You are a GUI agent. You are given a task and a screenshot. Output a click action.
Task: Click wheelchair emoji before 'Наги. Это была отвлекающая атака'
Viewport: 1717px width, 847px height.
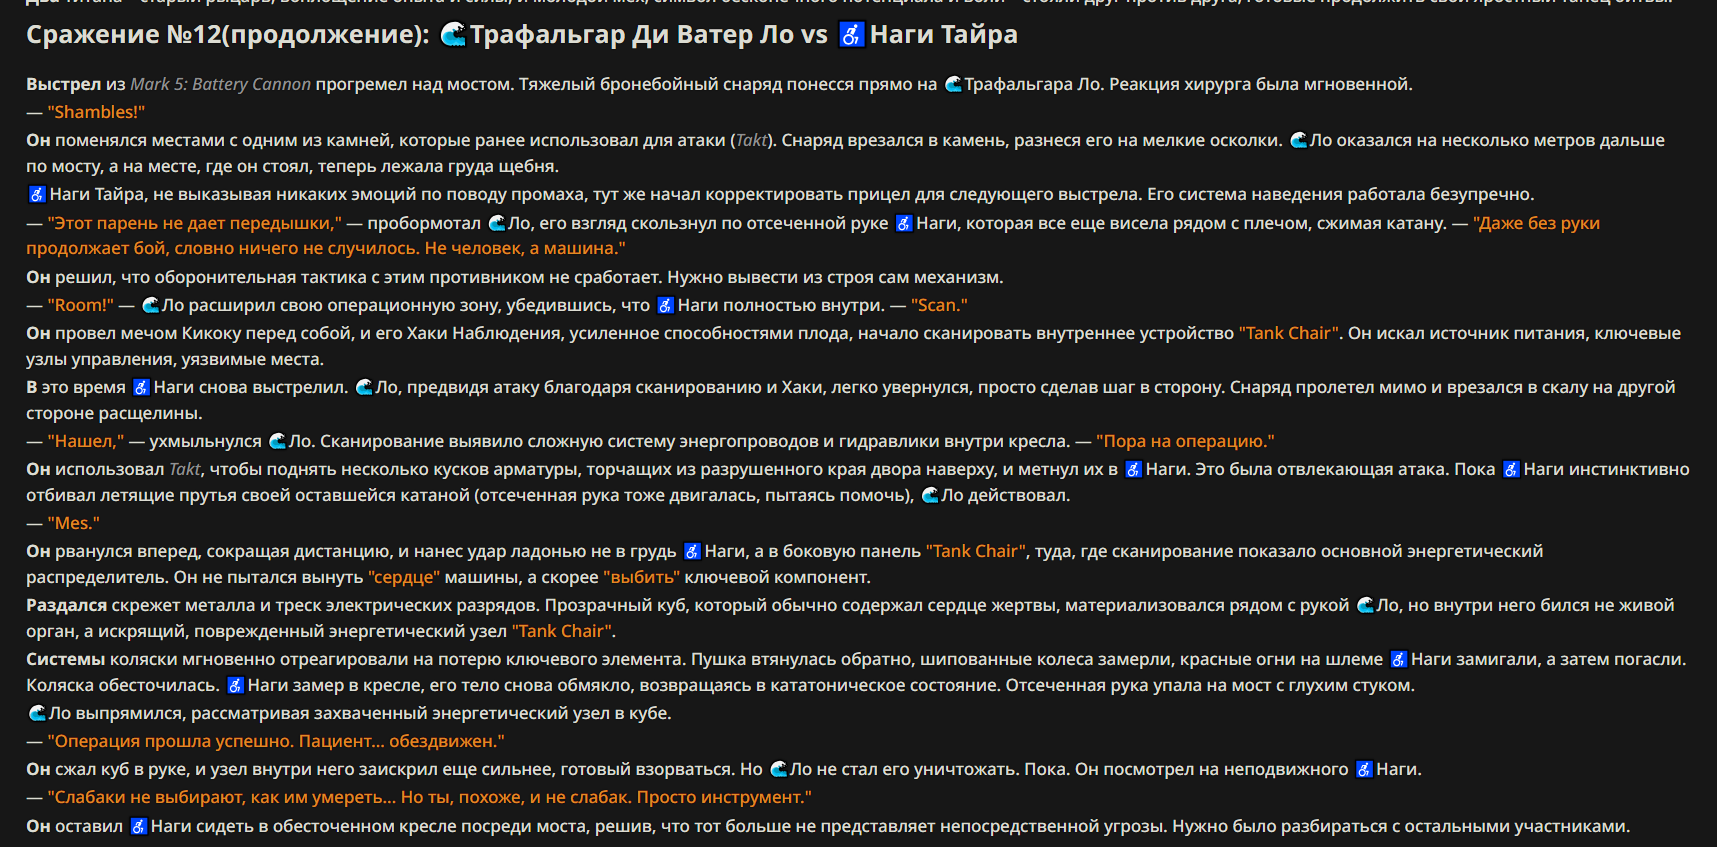click(x=1133, y=469)
